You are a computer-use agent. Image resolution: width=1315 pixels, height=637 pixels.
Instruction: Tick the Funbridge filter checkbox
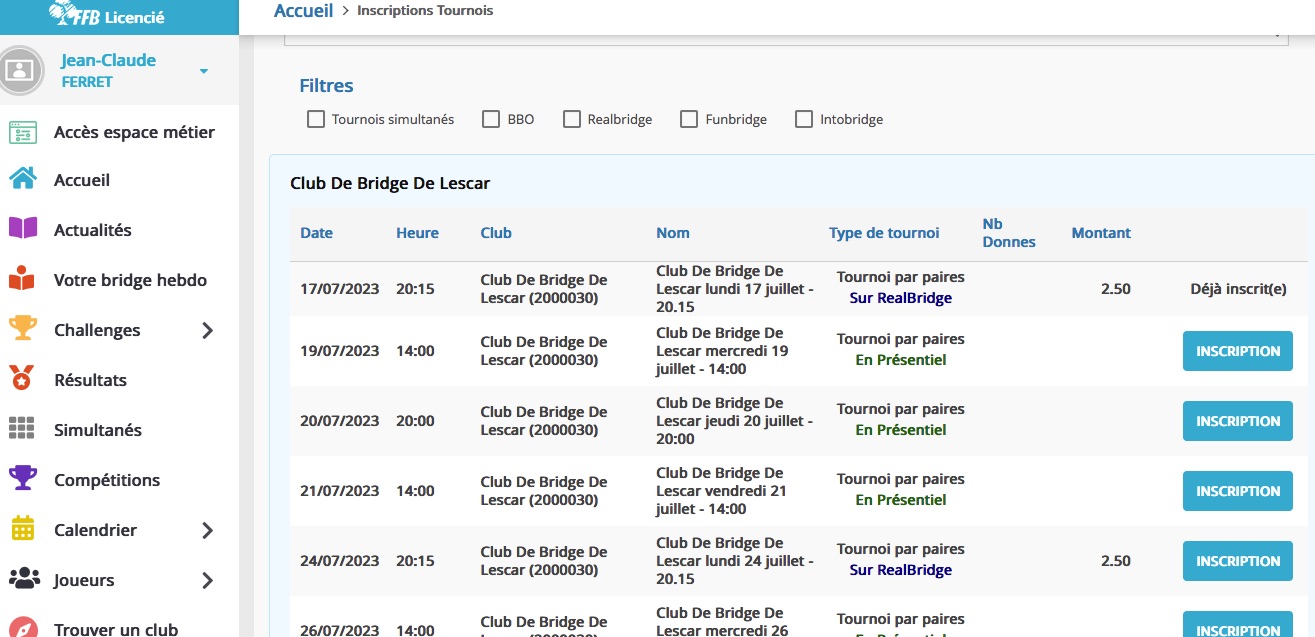pos(689,119)
